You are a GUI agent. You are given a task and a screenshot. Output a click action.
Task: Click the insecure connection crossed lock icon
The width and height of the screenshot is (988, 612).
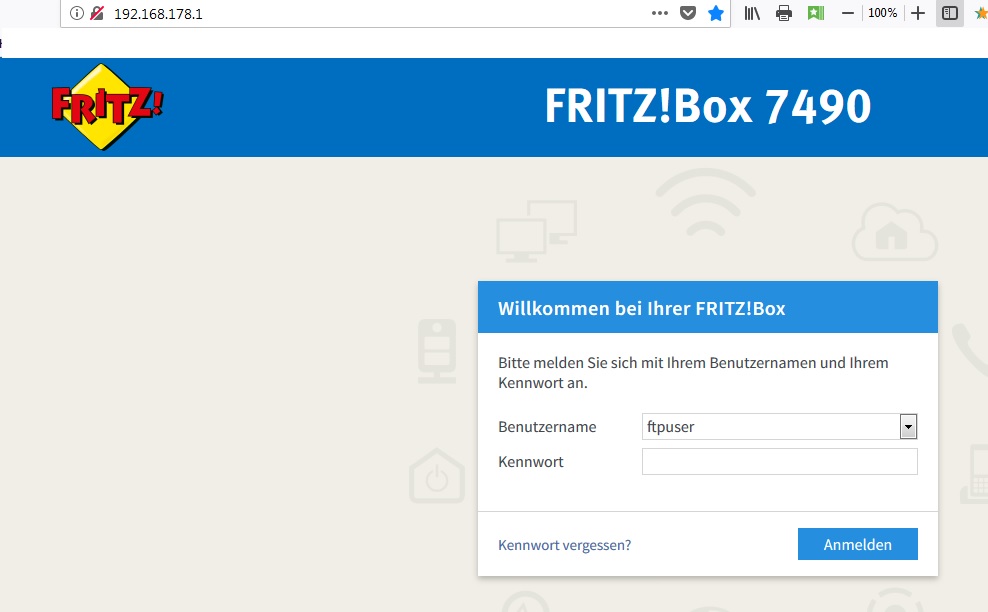coord(97,13)
